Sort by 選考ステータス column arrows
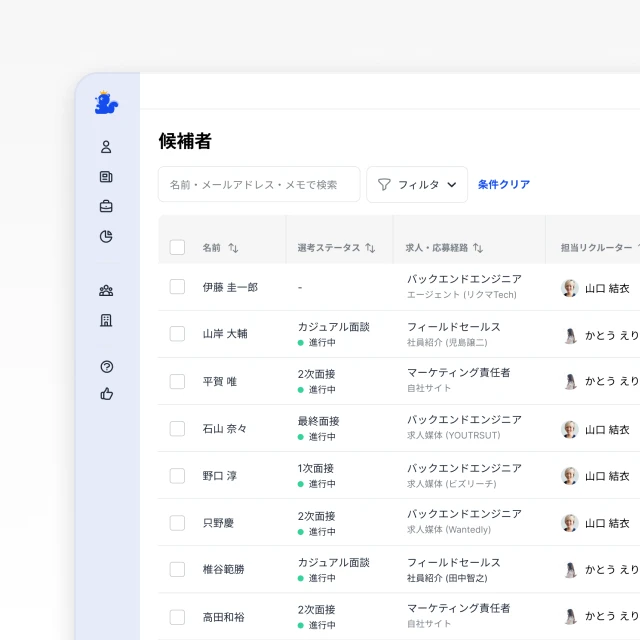The height and width of the screenshot is (640, 640). (x=370, y=248)
